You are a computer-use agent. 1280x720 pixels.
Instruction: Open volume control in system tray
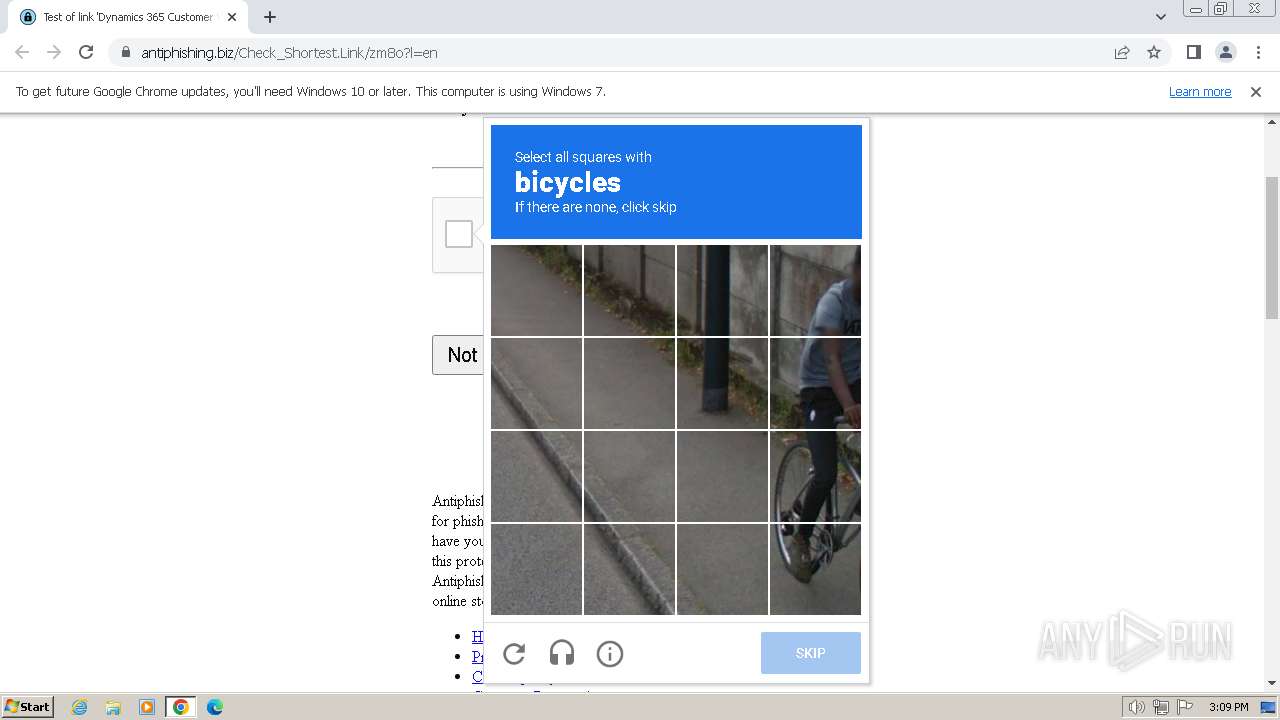(1137, 707)
